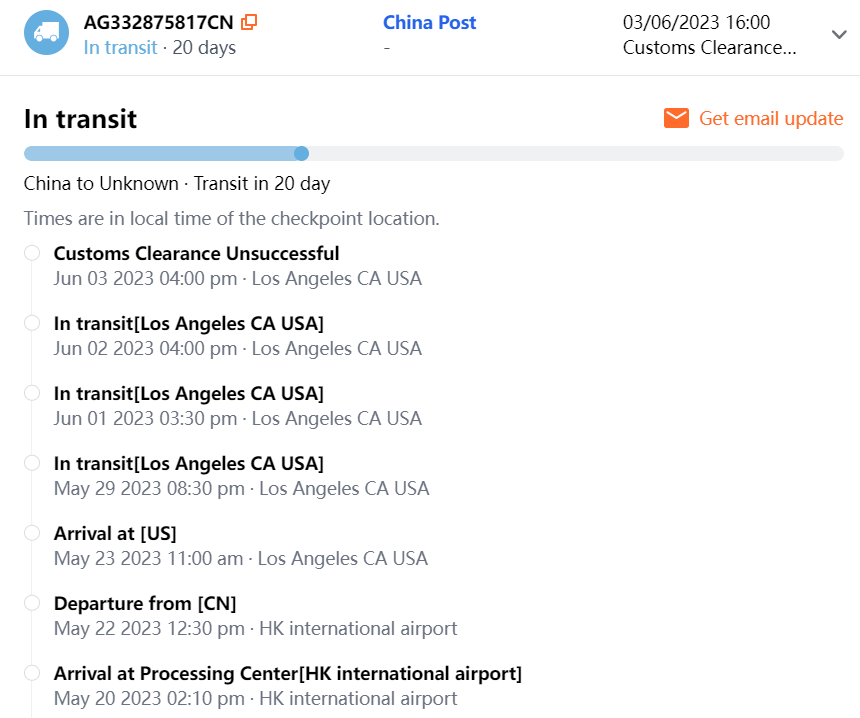Click the latest event date 03/06/2023 16:00
This screenshot has width=860, height=718.
(x=696, y=22)
